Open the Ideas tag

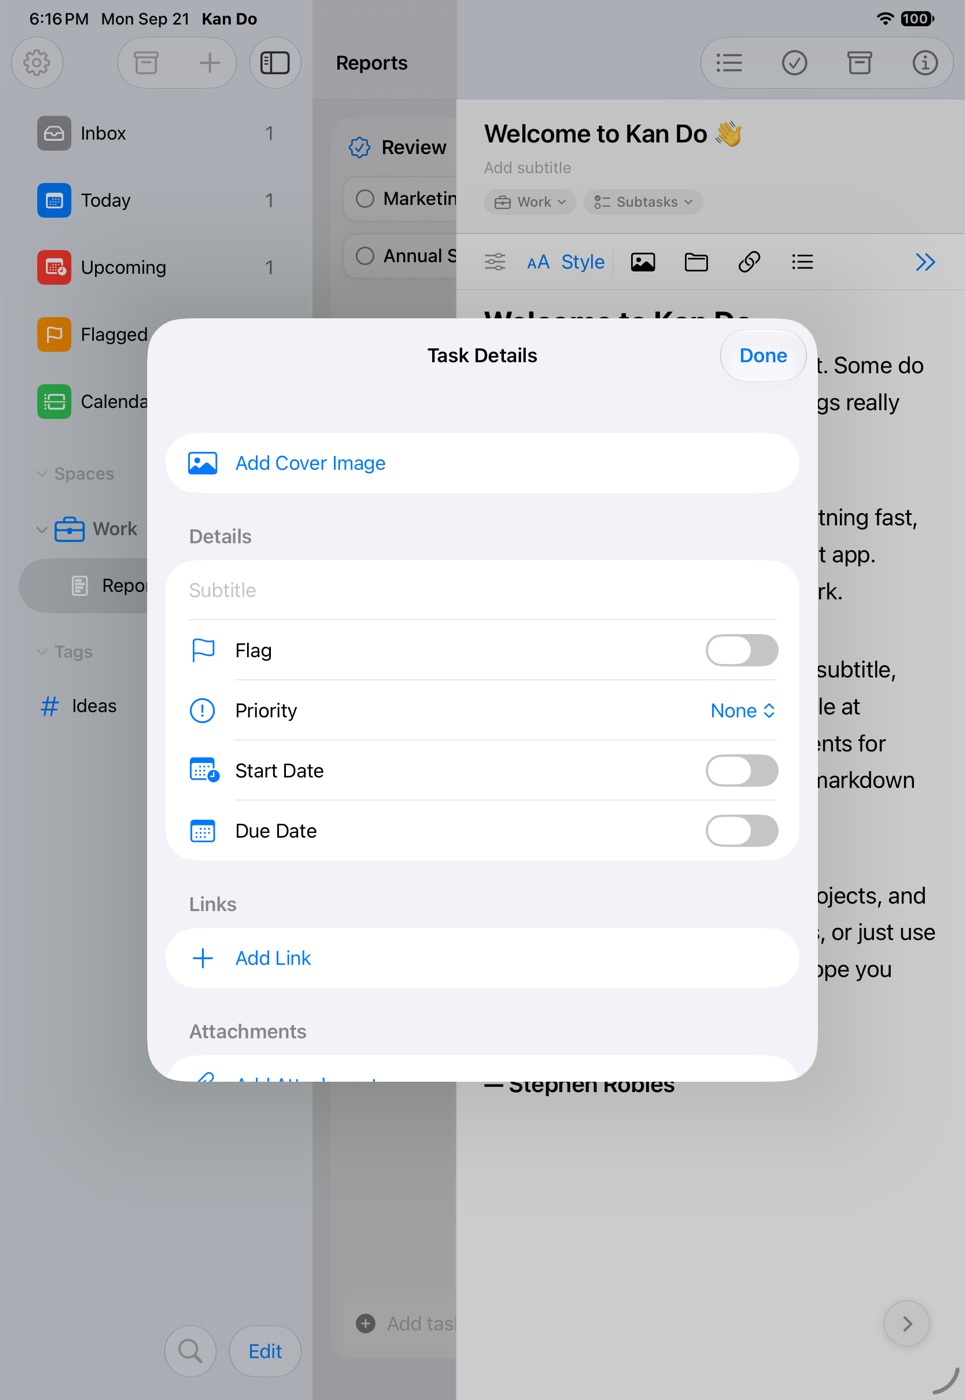78,706
